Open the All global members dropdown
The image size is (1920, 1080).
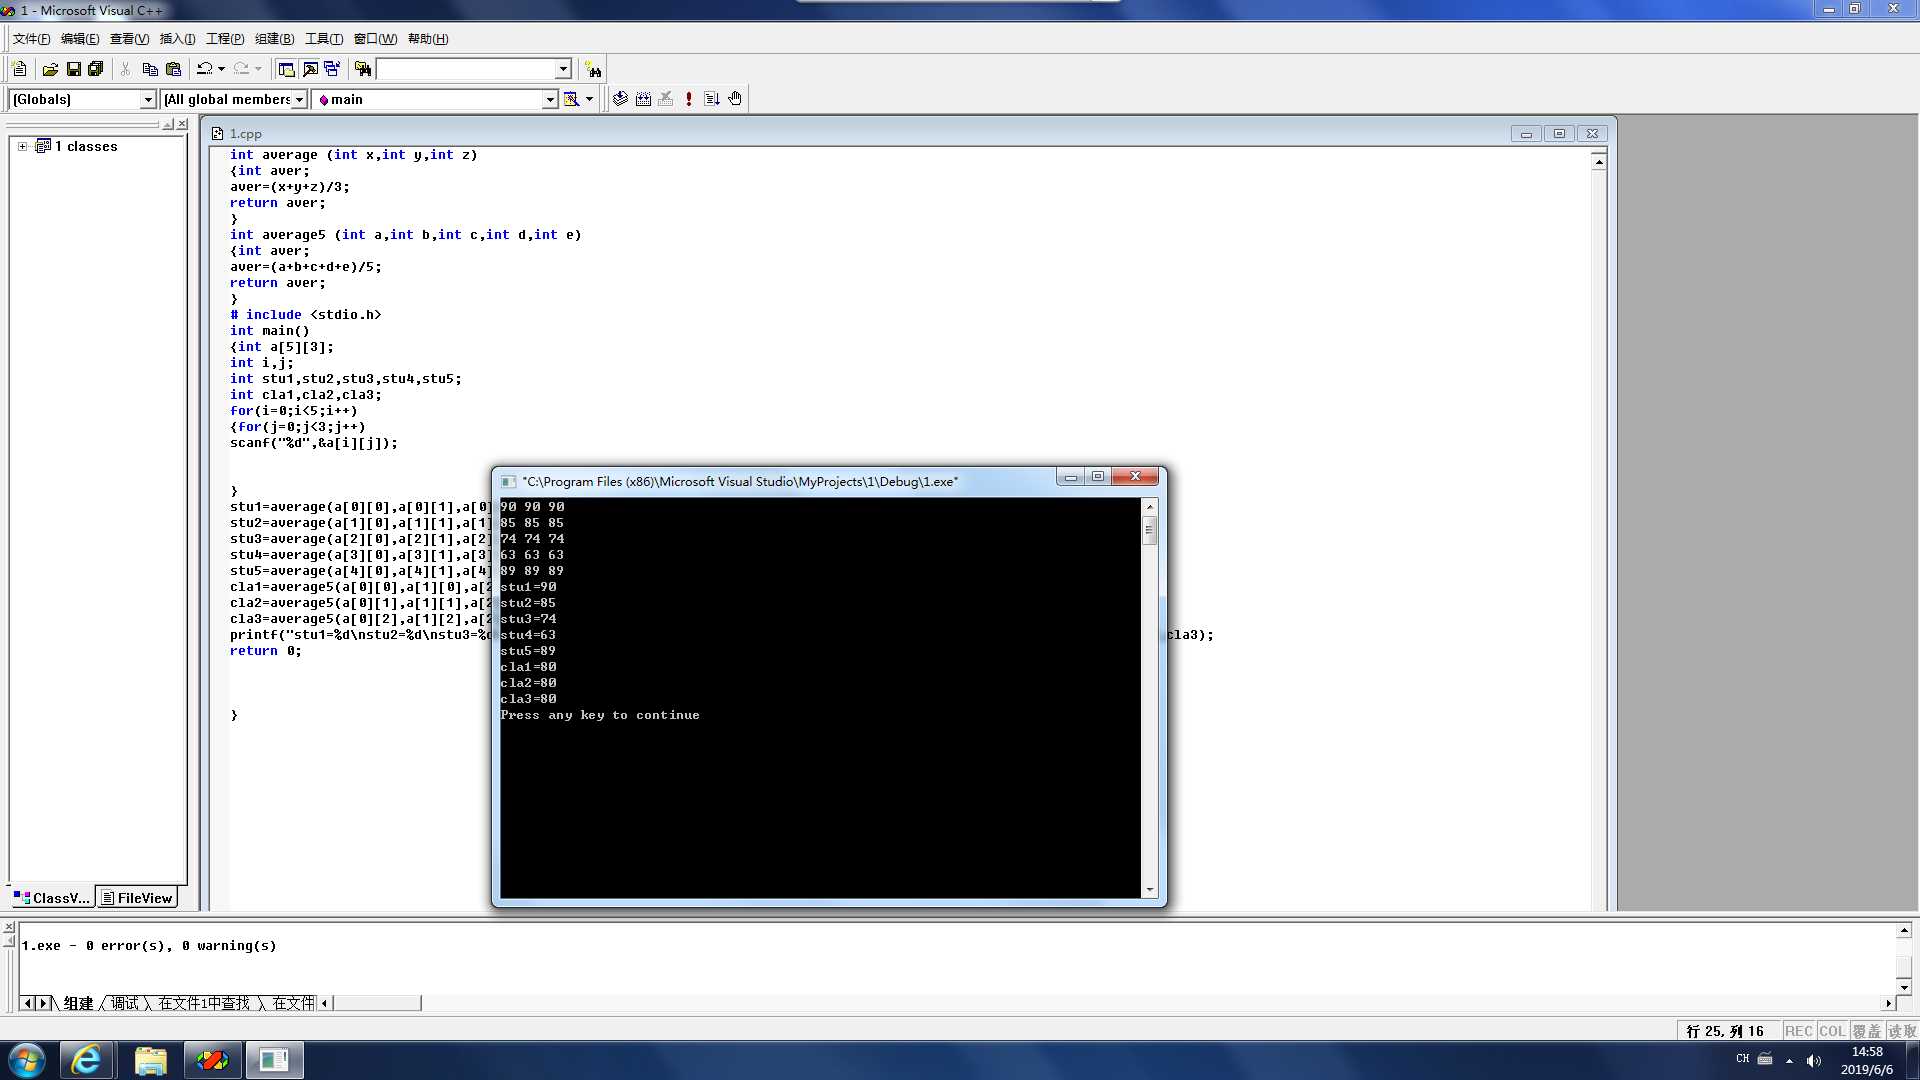(x=298, y=99)
